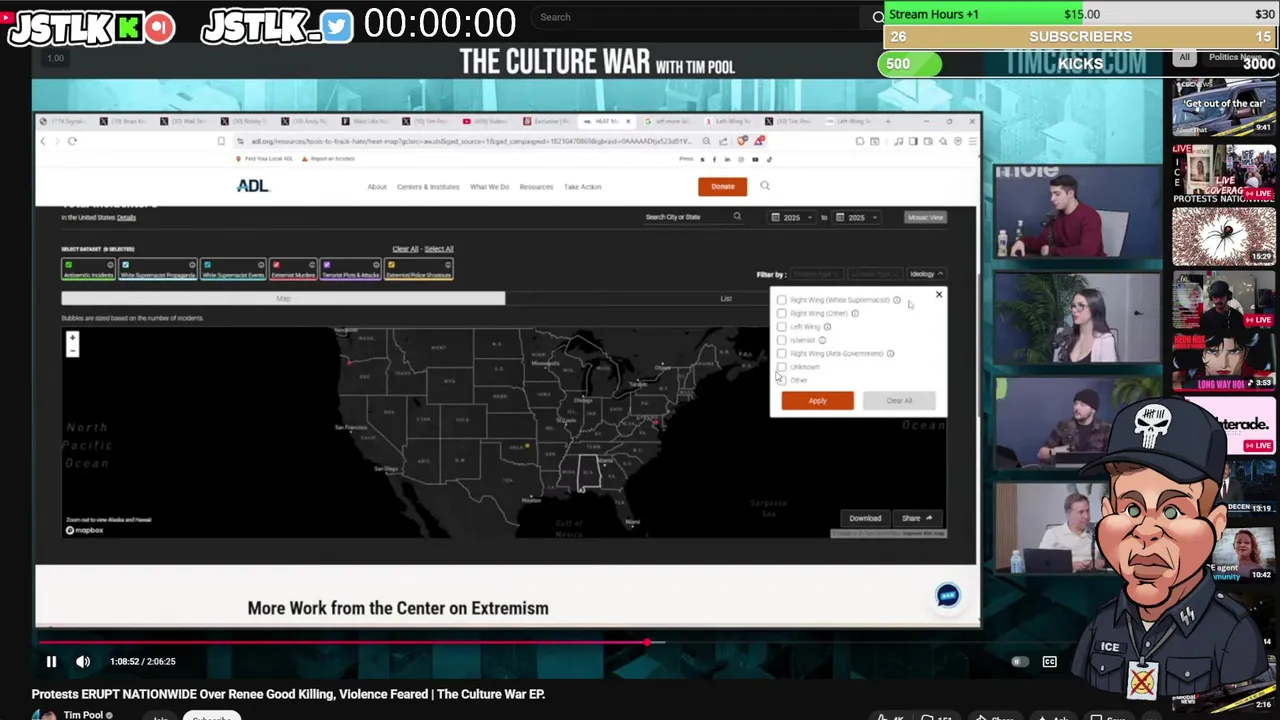
Task: Show info icon next to Islamist
Action: pyautogui.click(x=822, y=340)
